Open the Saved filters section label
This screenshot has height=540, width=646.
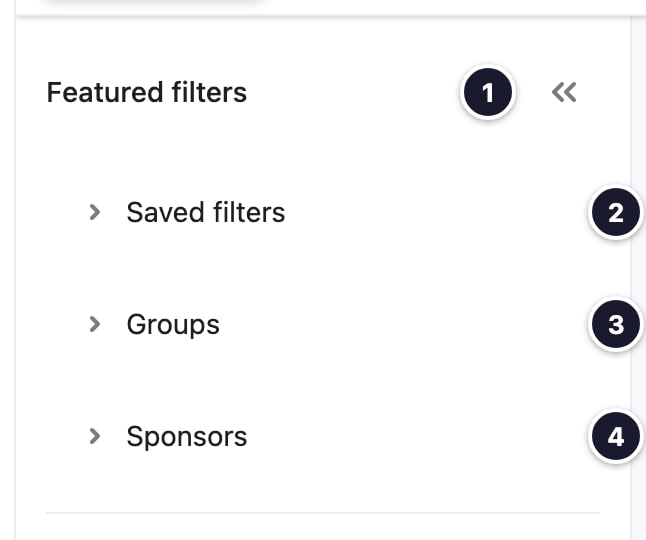pyautogui.click(x=206, y=213)
